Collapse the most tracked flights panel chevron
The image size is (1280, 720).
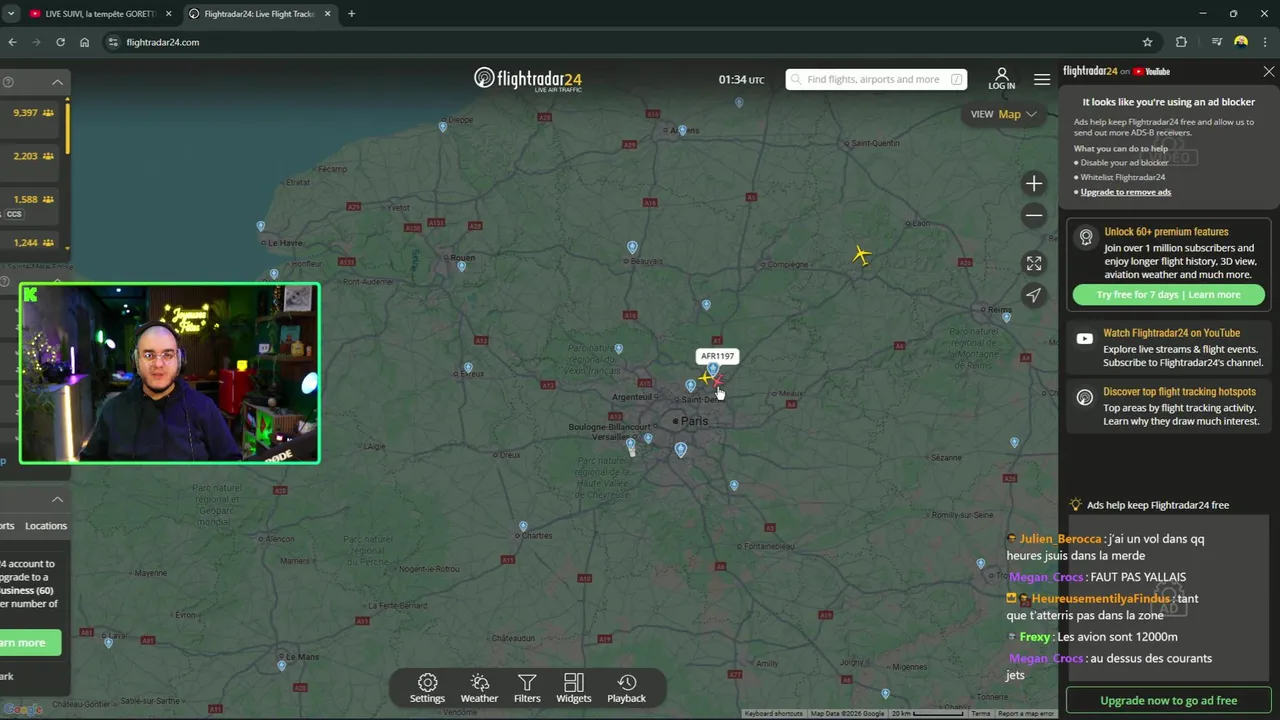click(57, 82)
